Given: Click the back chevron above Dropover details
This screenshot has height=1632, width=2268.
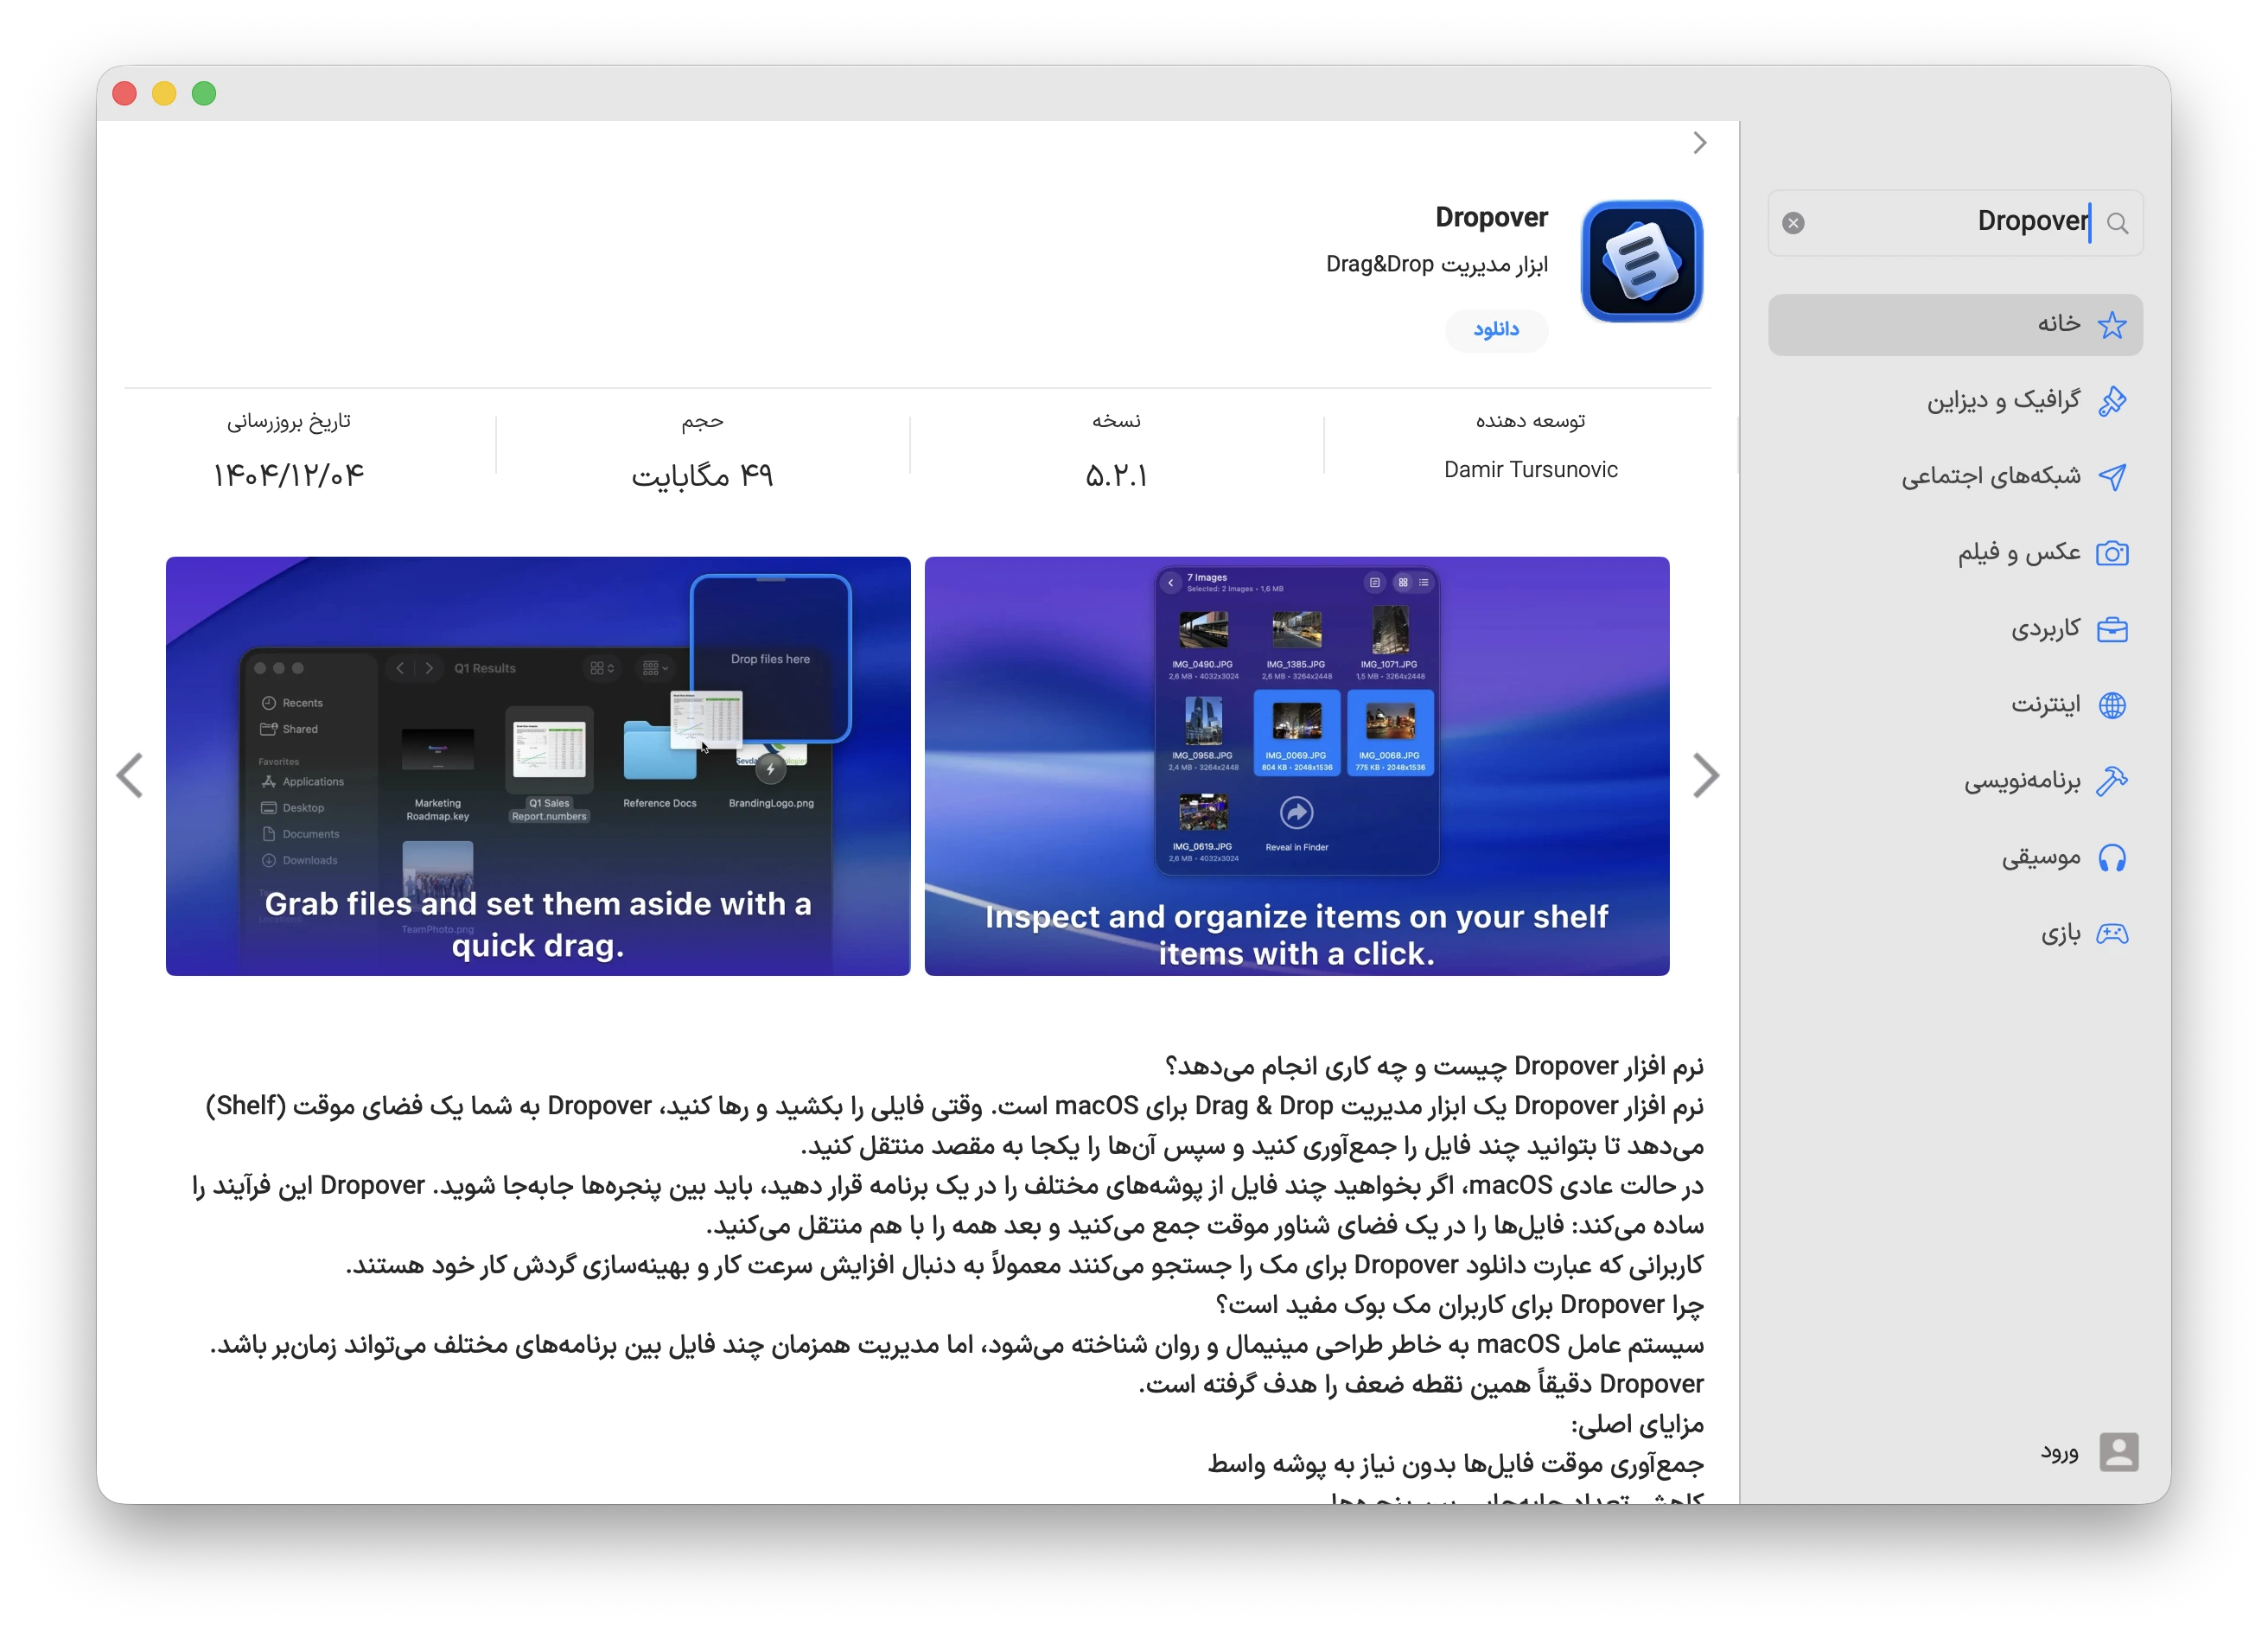Looking at the screenshot, I should (1700, 142).
